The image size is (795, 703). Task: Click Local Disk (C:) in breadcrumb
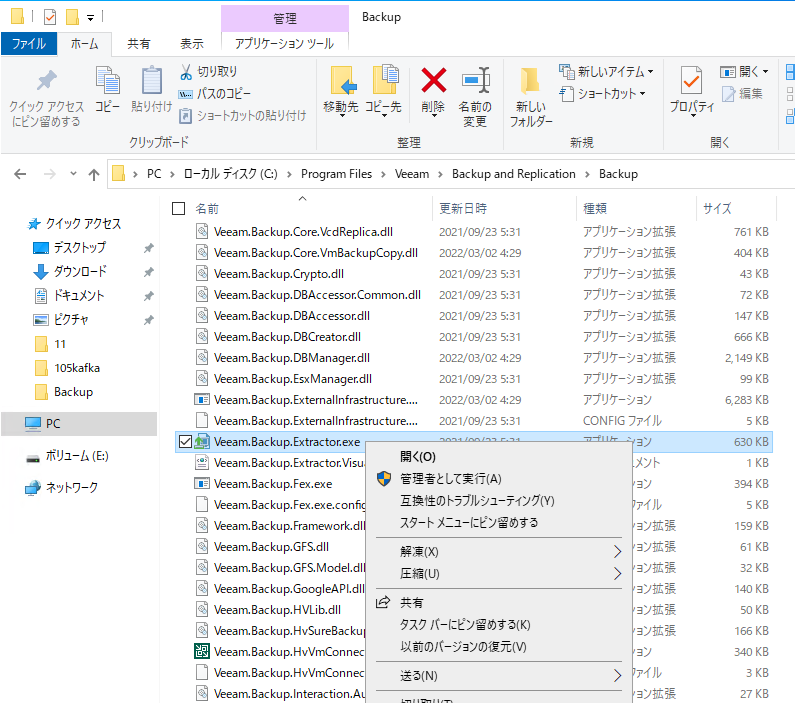231,174
